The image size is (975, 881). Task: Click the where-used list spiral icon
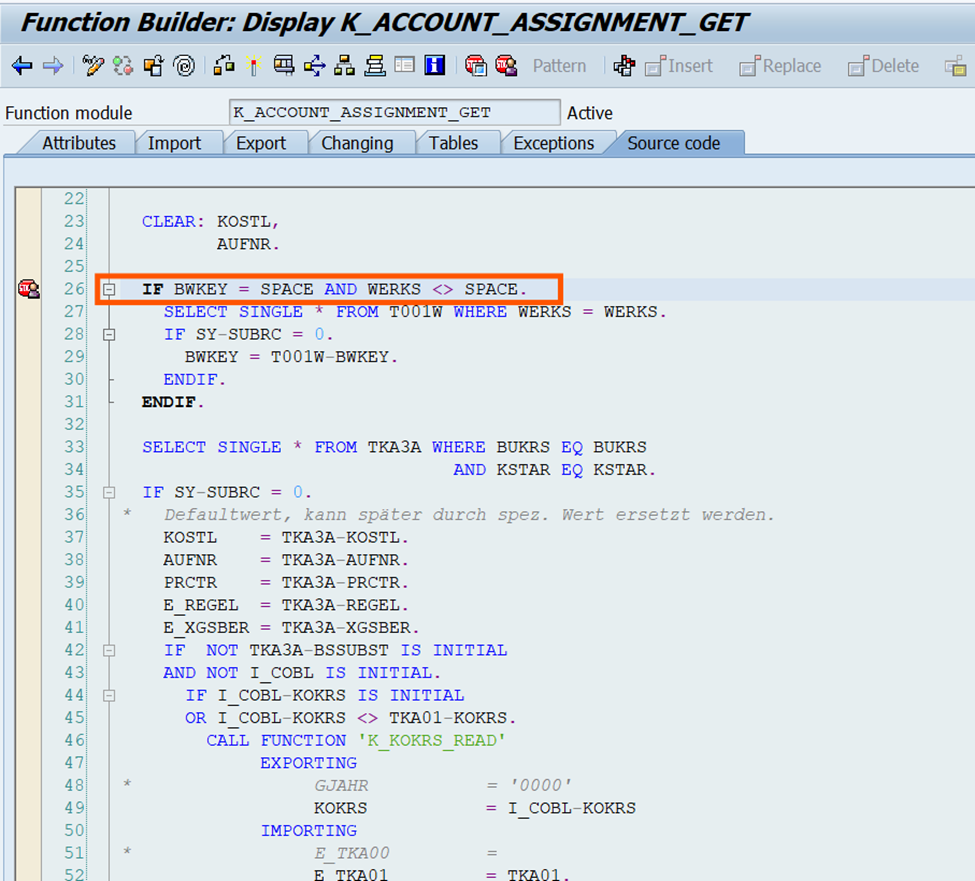[183, 66]
